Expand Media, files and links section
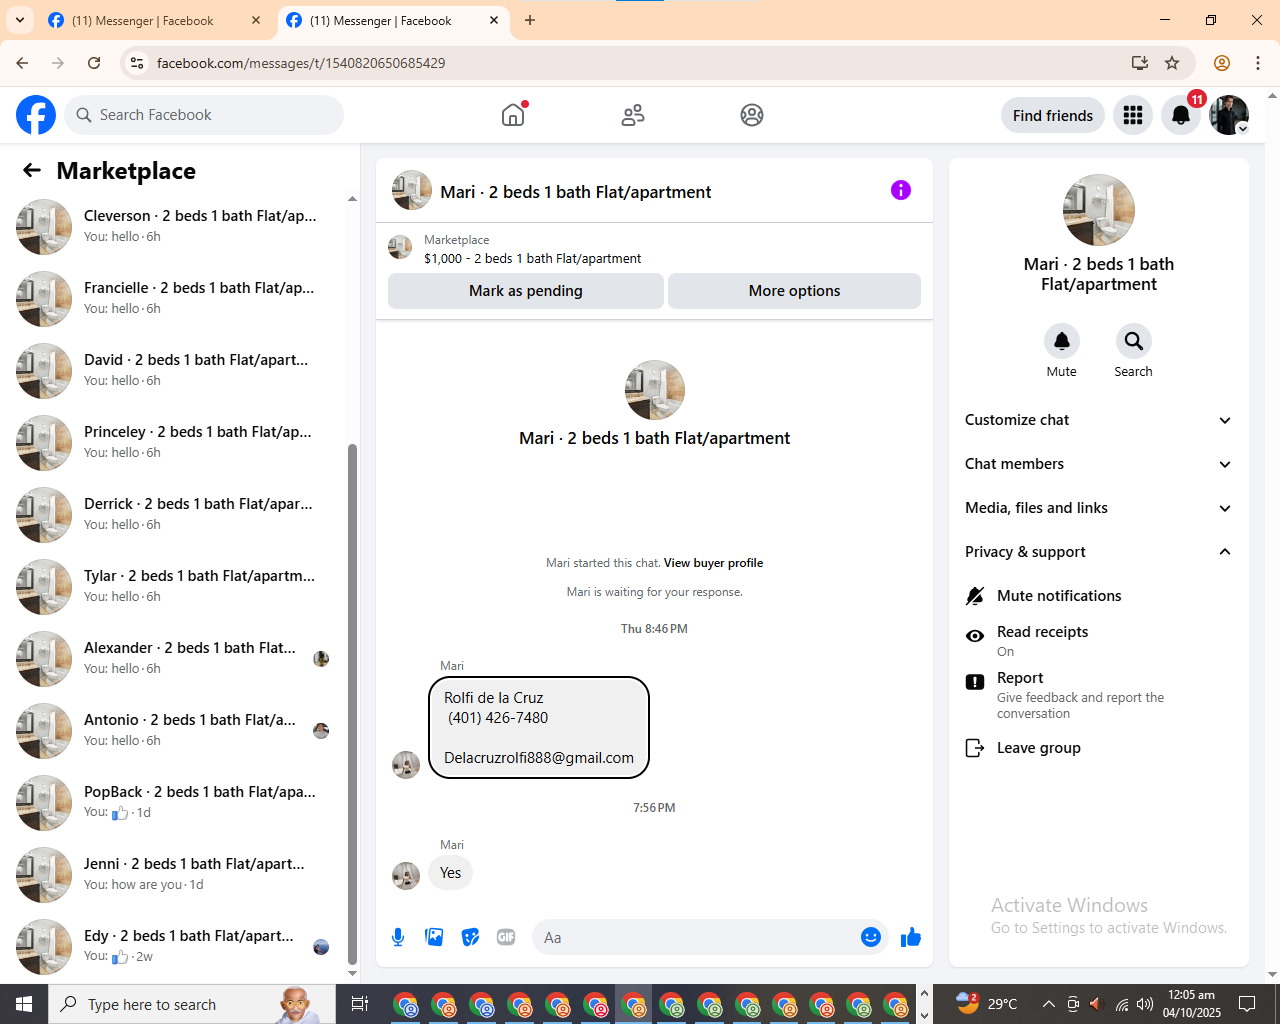 (1099, 508)
